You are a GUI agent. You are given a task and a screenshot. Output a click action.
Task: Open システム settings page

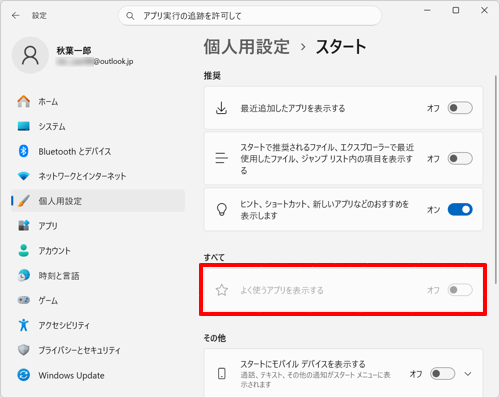pos(98,126)
